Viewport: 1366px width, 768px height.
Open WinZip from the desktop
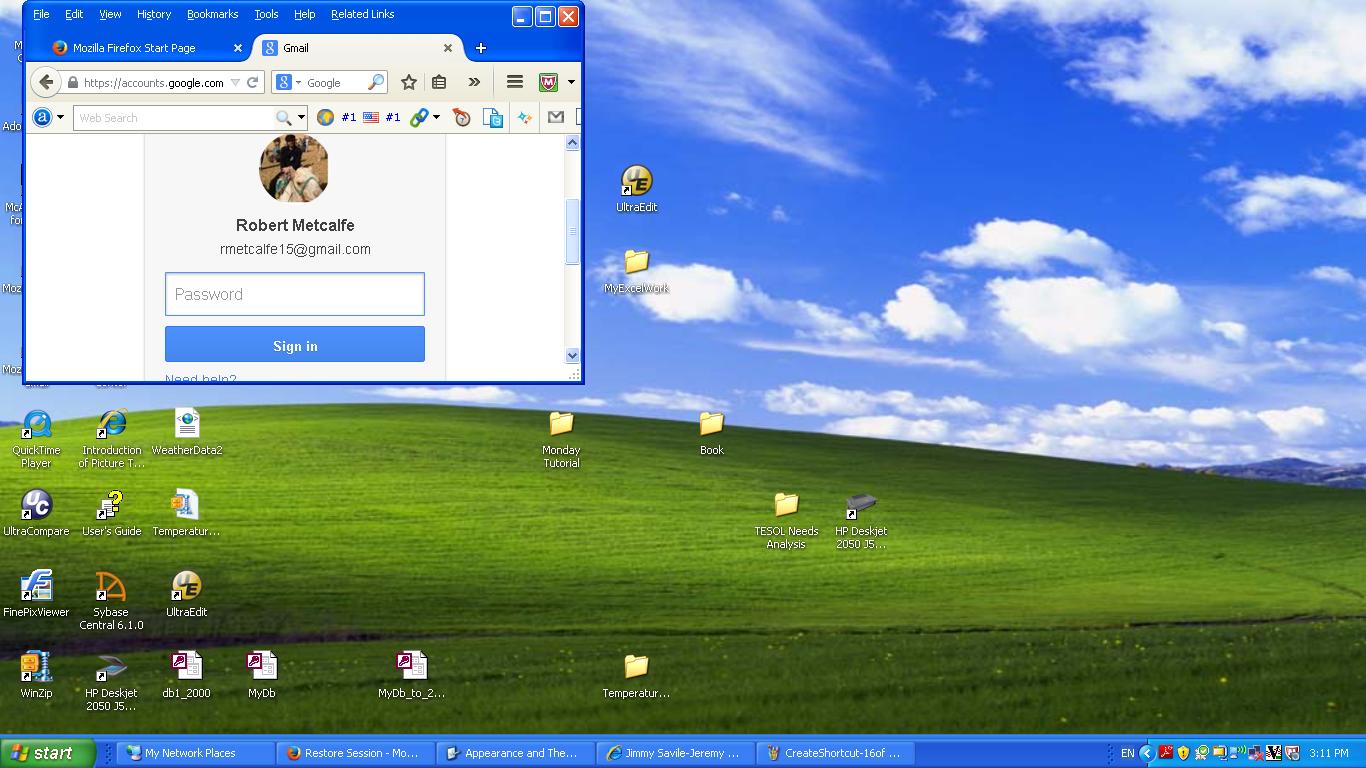tap(36, 667)
